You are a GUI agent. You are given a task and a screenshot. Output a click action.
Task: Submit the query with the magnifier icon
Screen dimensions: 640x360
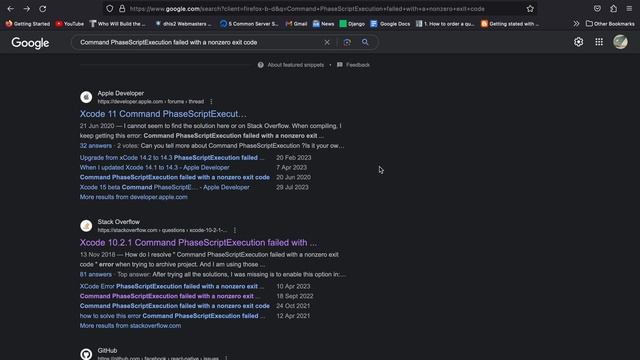point(365,42)
